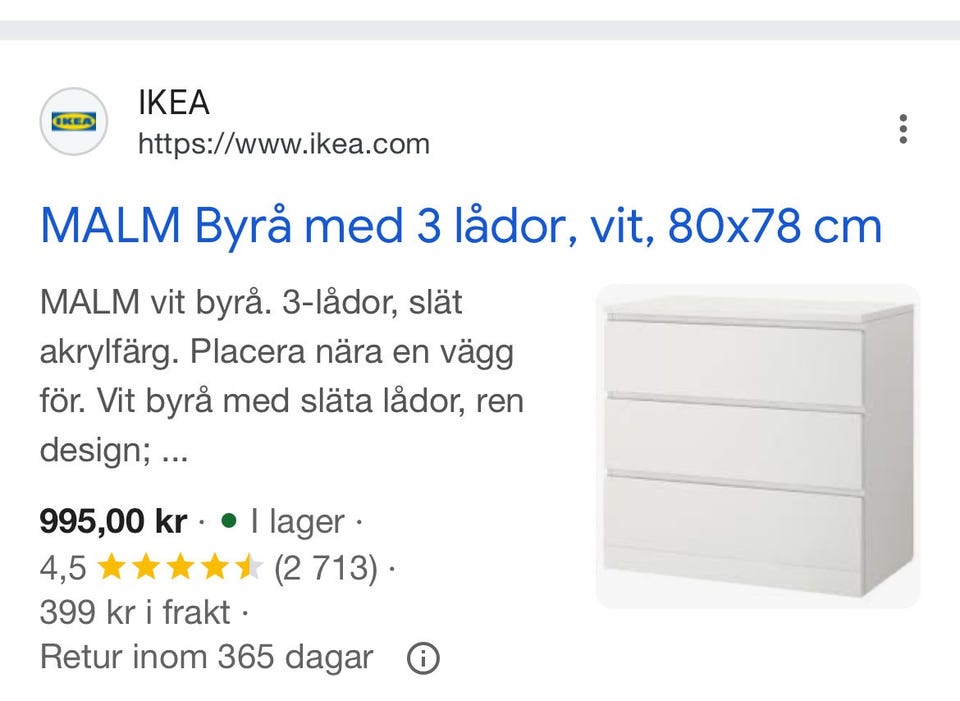Click the https://www.ikea.com URL

click(x=283, y=144)
